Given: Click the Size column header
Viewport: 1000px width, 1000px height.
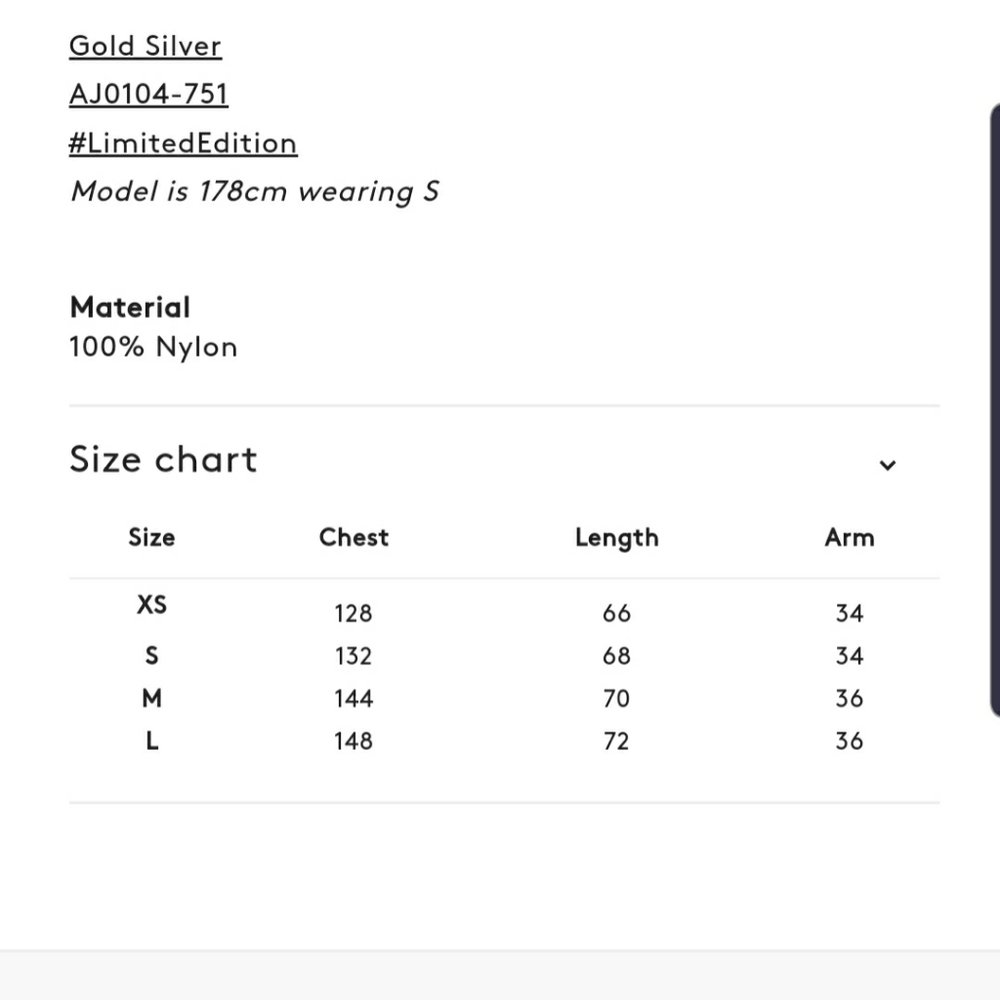Looking at the screenshot, I should click(152, 538).
